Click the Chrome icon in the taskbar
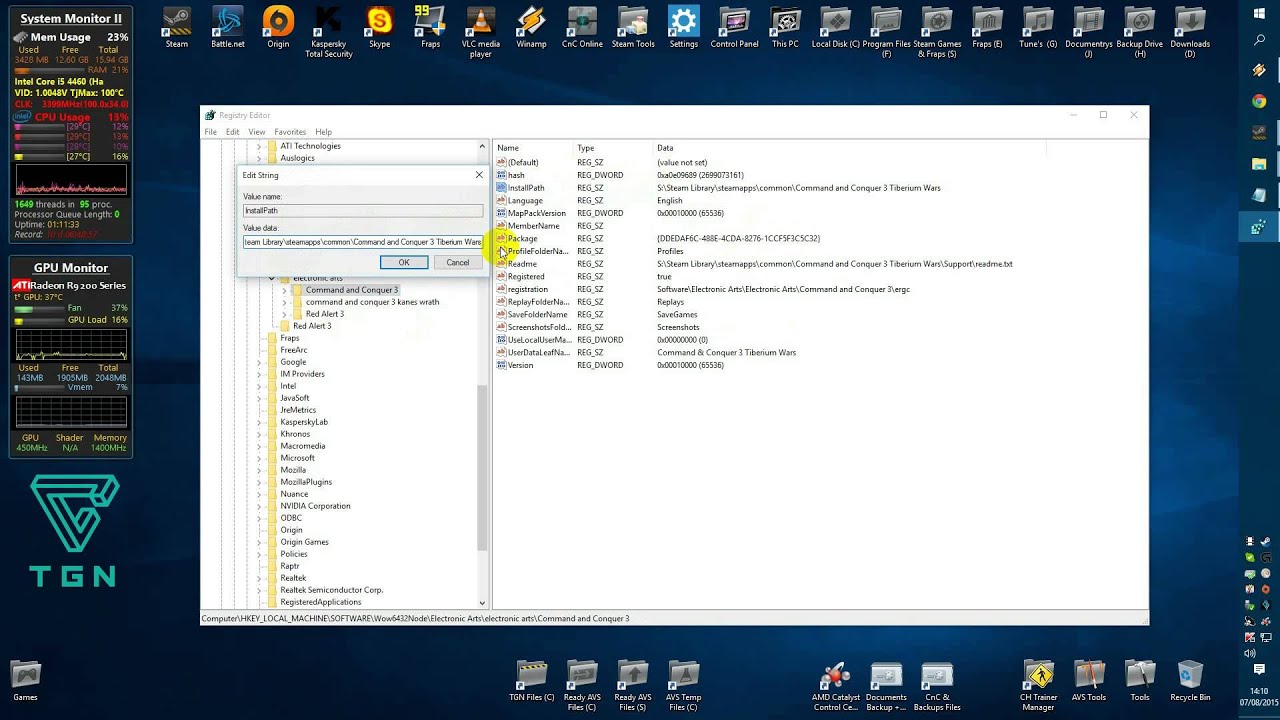 coord(1260,101)
